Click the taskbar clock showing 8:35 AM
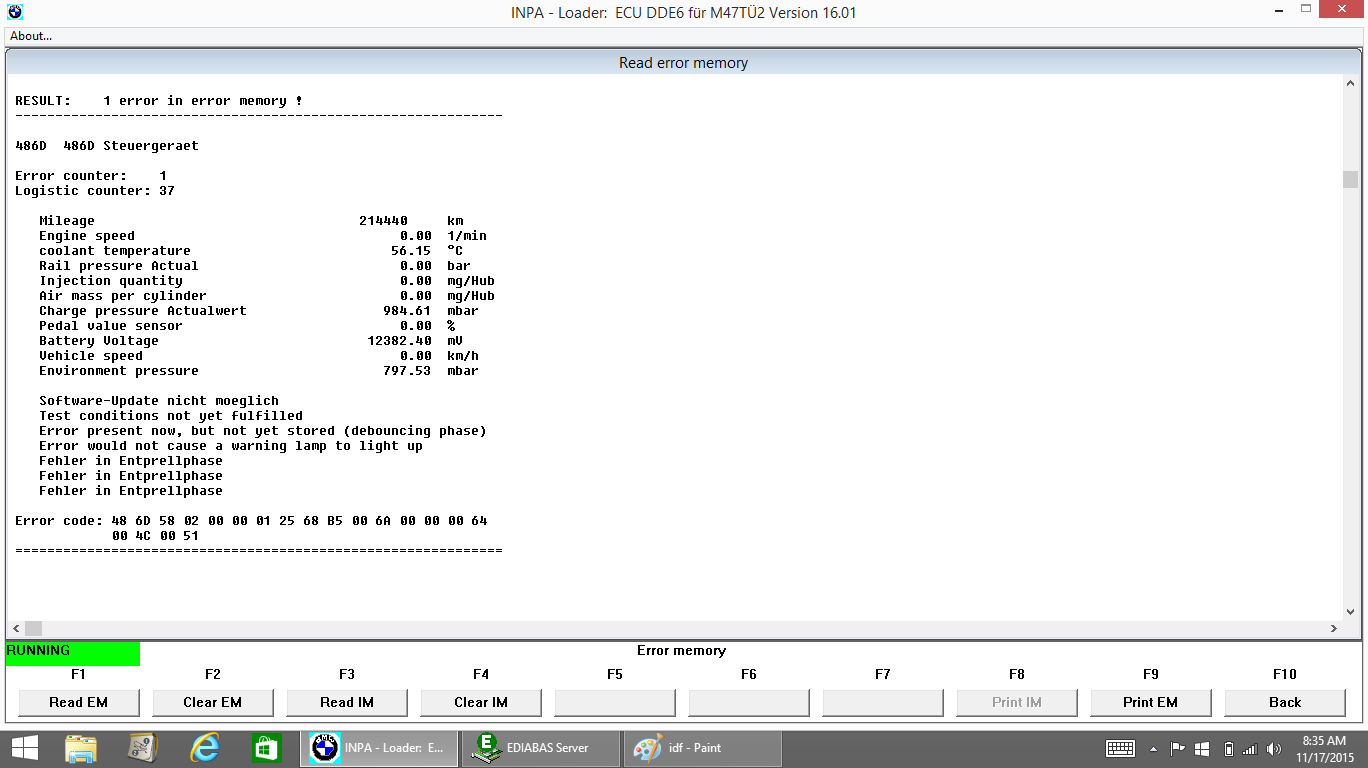 click(1325, 748)
